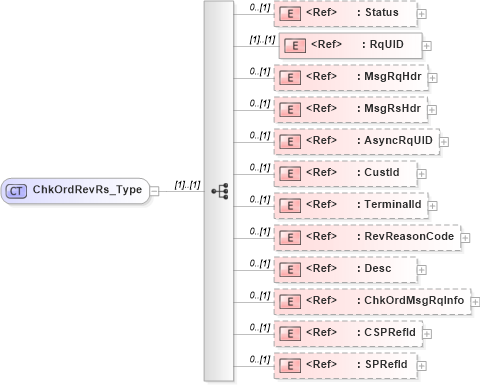Screen dimensions: 480x385
Task: Click the E icon of TerminalId element
Action: 290,206
